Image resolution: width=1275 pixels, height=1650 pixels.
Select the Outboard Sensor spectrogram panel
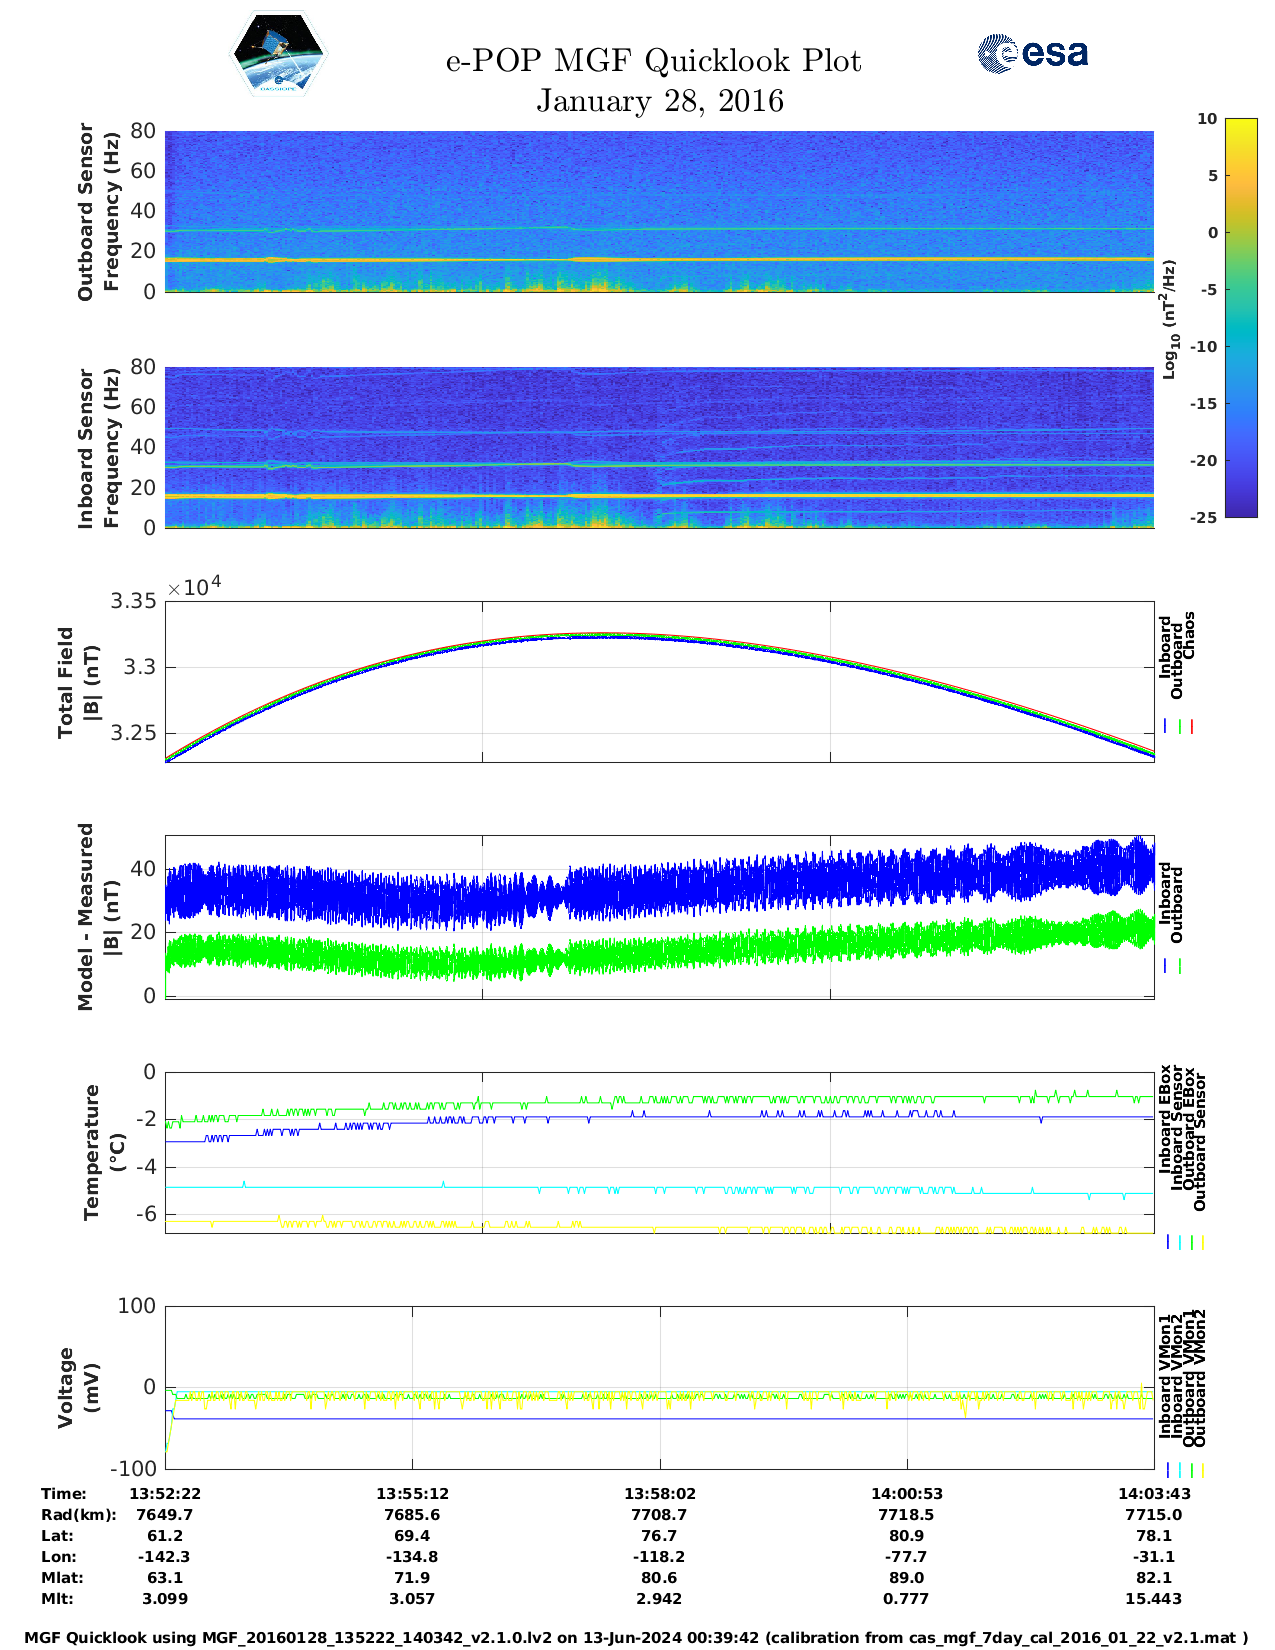(659, 210)
